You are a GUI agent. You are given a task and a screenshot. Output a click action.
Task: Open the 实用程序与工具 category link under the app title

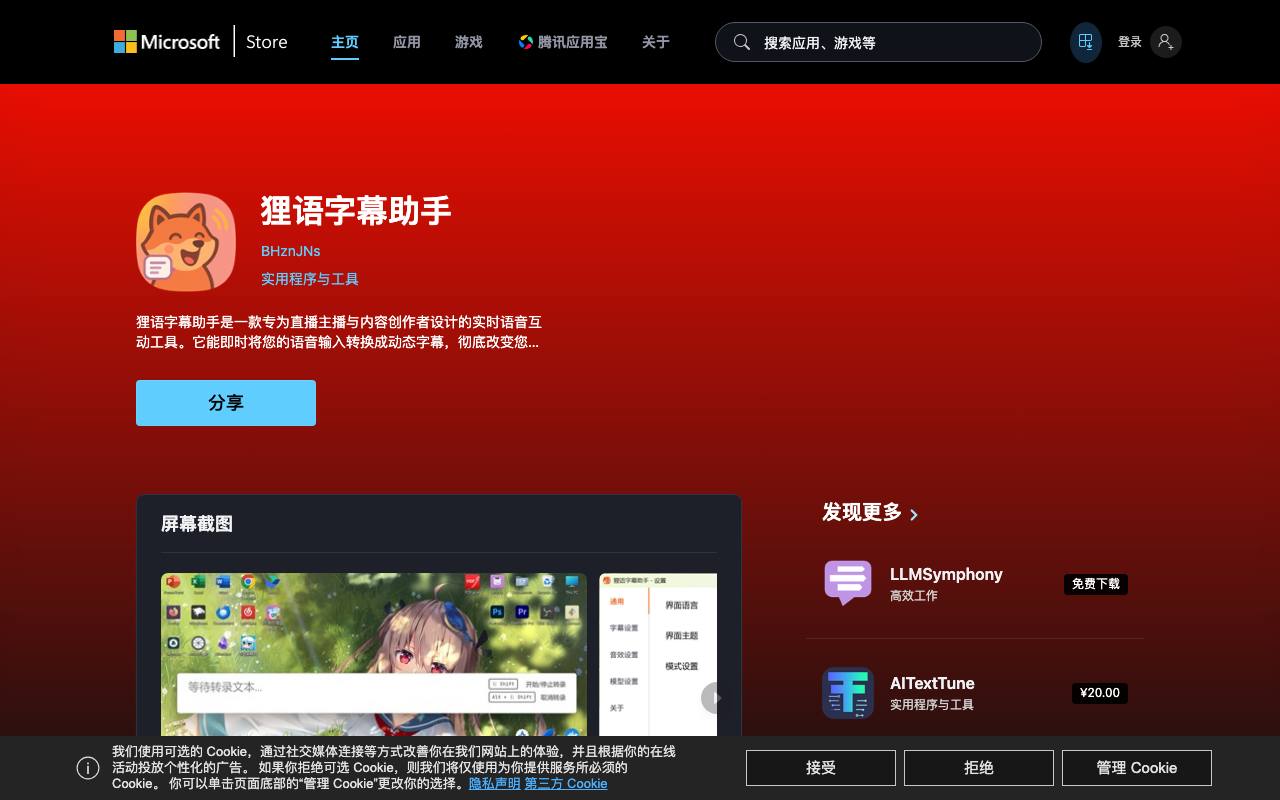point(310,279)
